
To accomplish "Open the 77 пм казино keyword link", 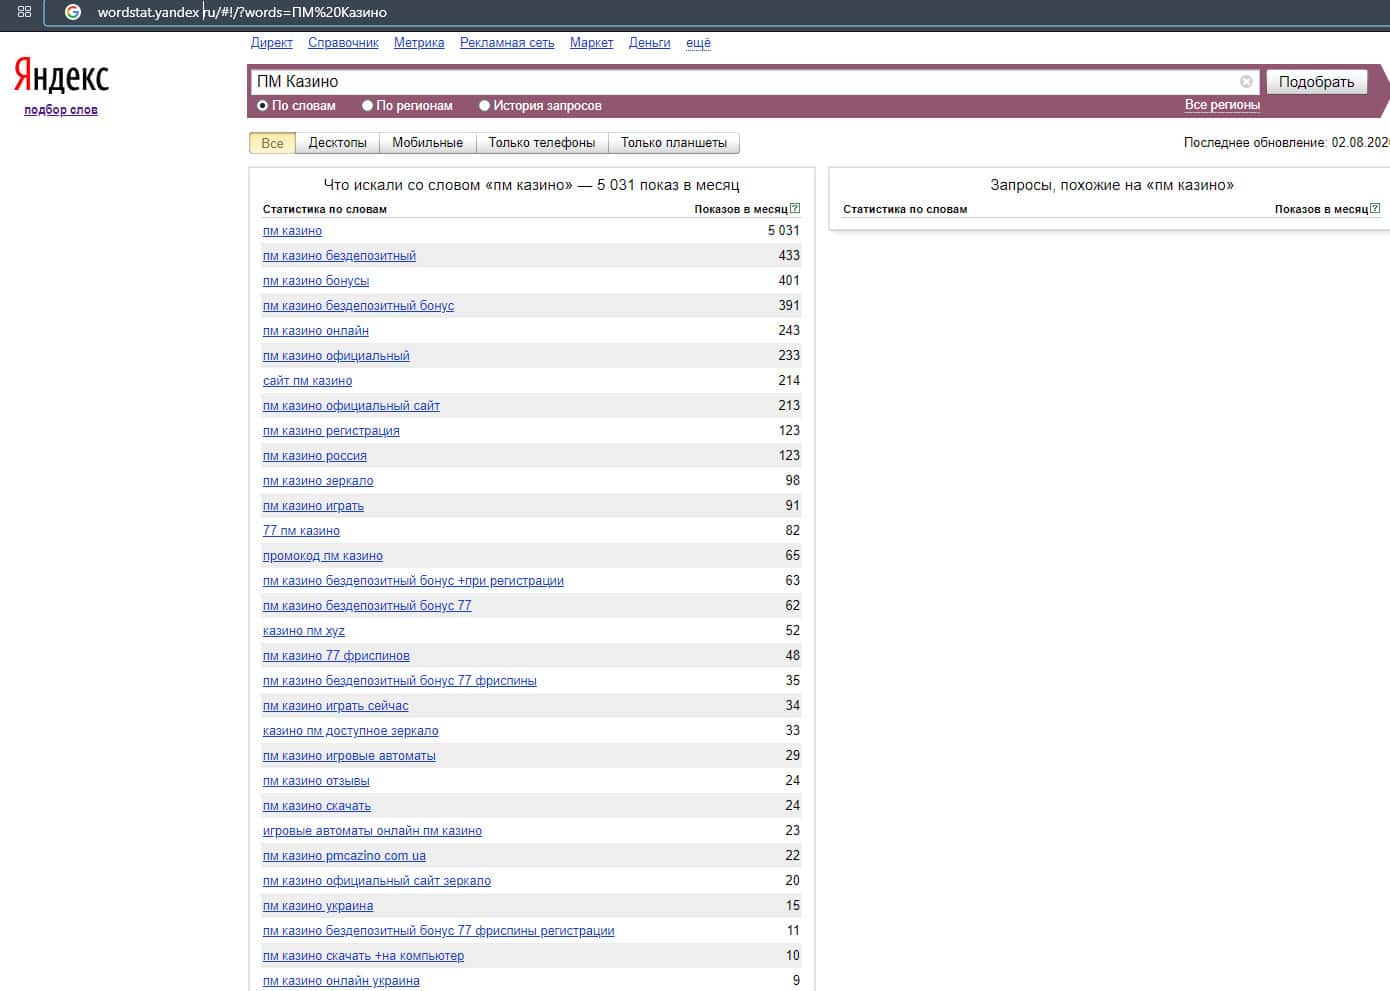I will [301, 531].
